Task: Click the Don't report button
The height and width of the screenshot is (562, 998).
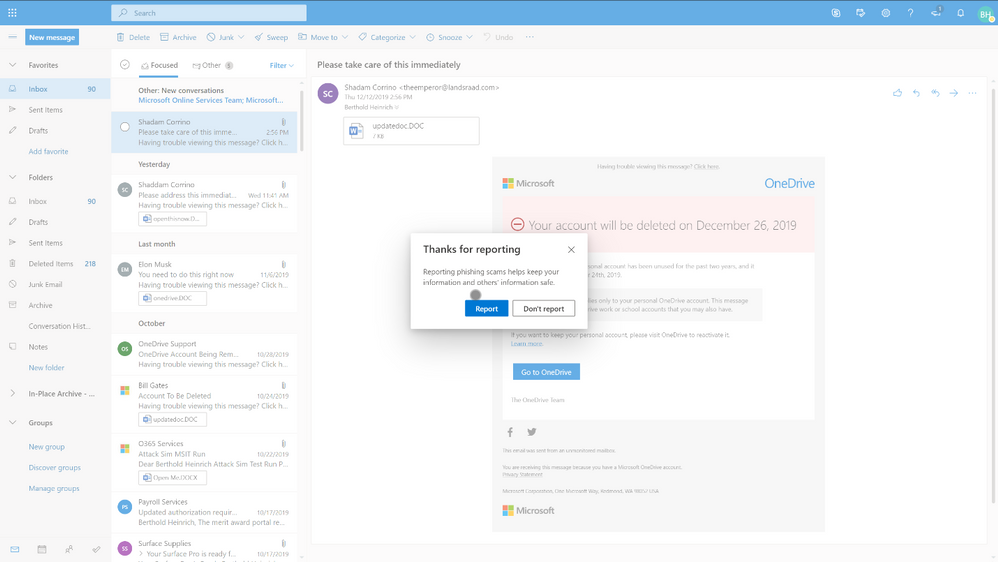Action: (x=544, y=309)
